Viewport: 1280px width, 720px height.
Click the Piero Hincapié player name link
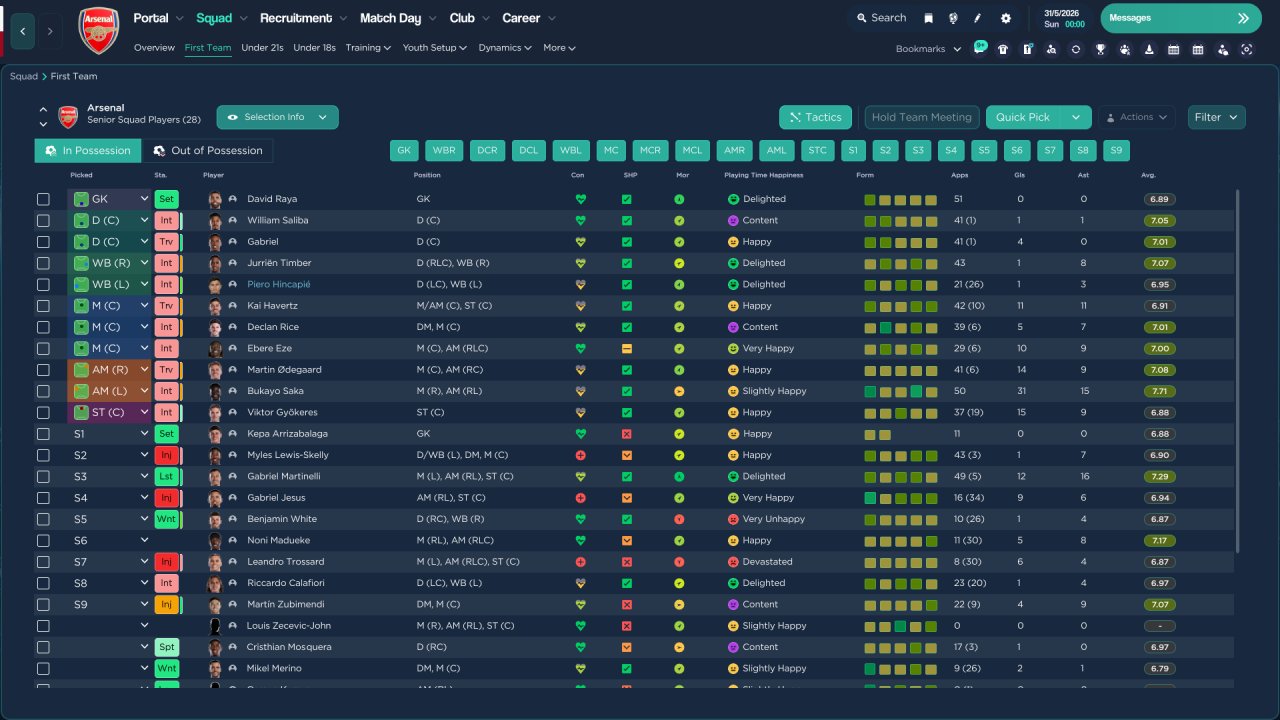click(278, 284)
